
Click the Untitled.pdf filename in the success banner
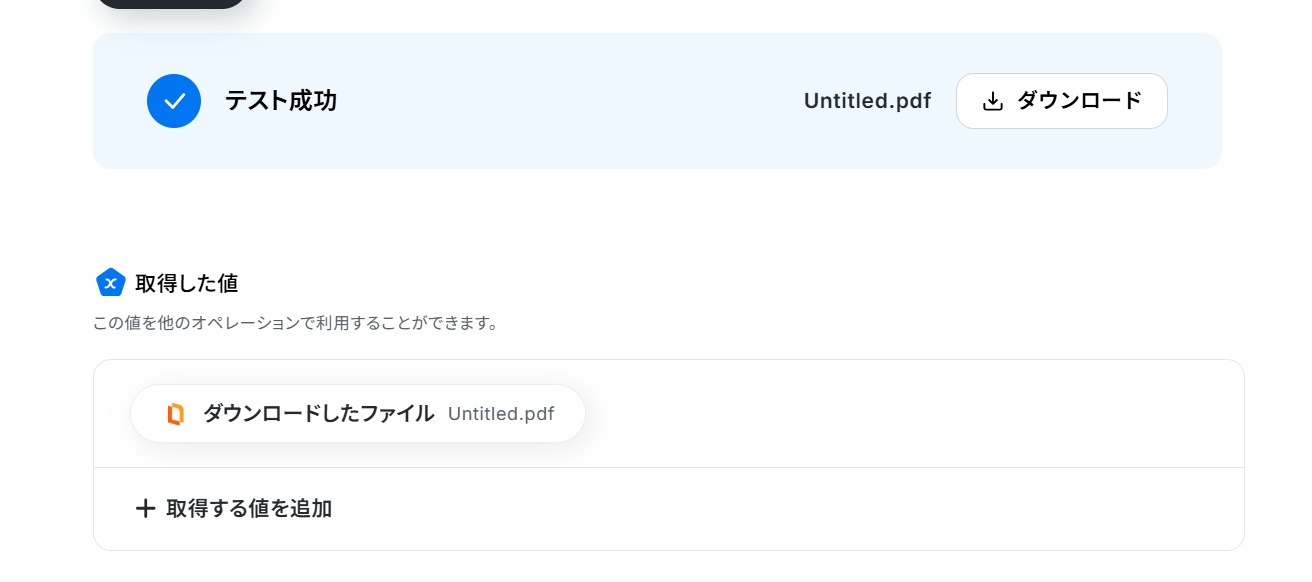click(867, 101)
